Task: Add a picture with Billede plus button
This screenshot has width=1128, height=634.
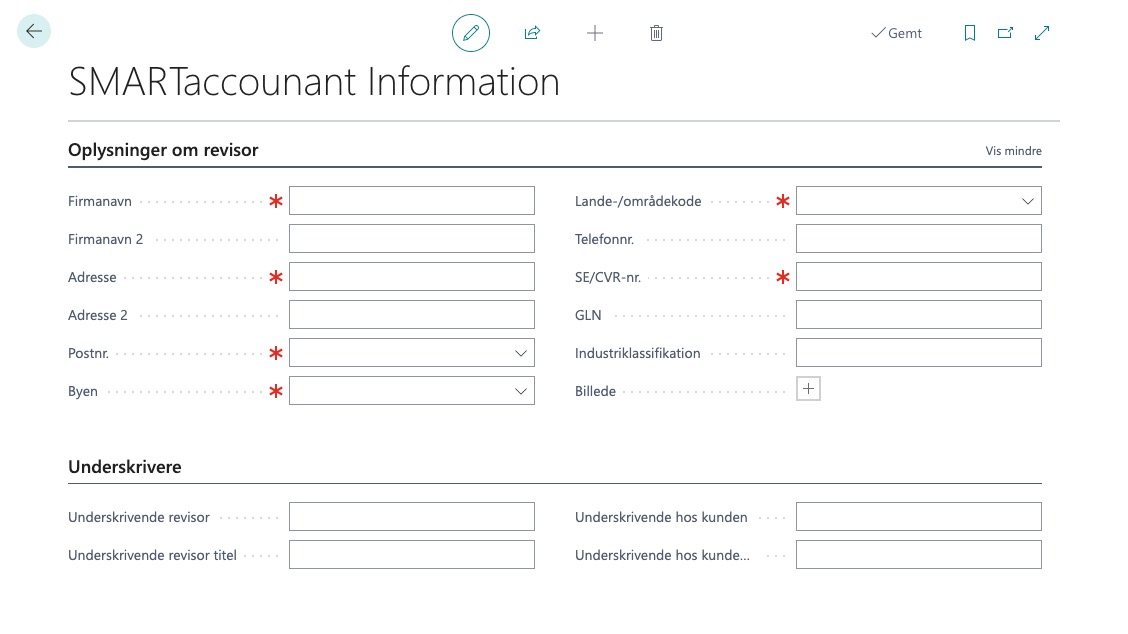Action: pyautogui.click(x=808, y=389)
